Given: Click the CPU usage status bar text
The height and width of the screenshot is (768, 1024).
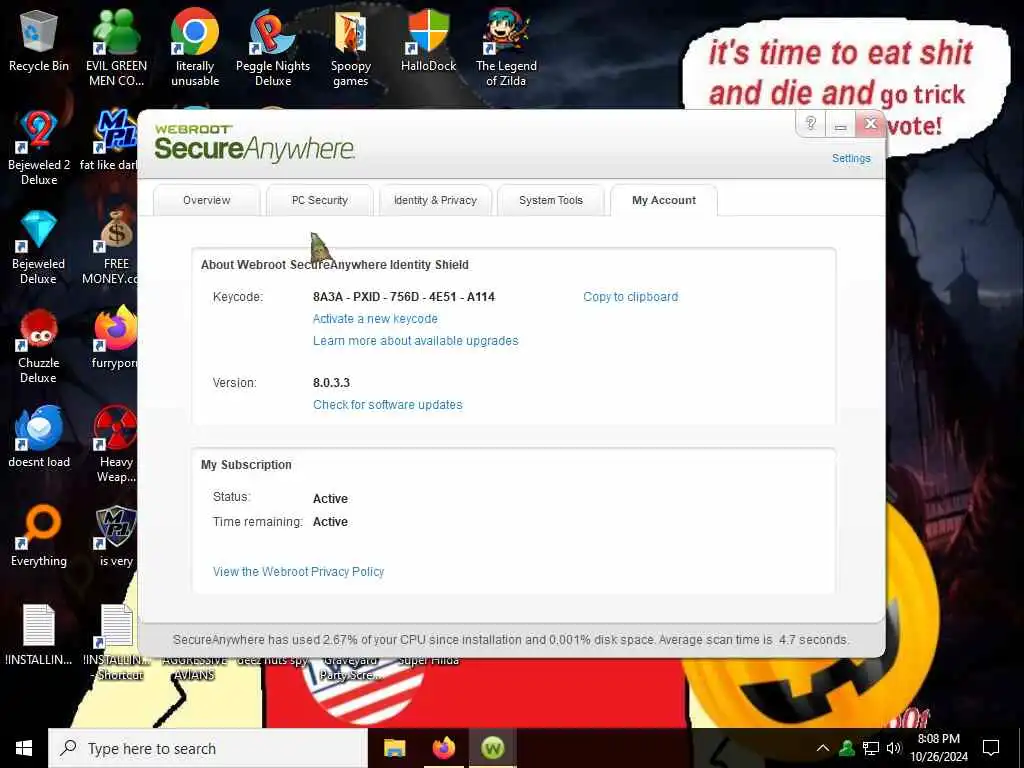Looking at the screenshot, I should (x=511, y=640).
